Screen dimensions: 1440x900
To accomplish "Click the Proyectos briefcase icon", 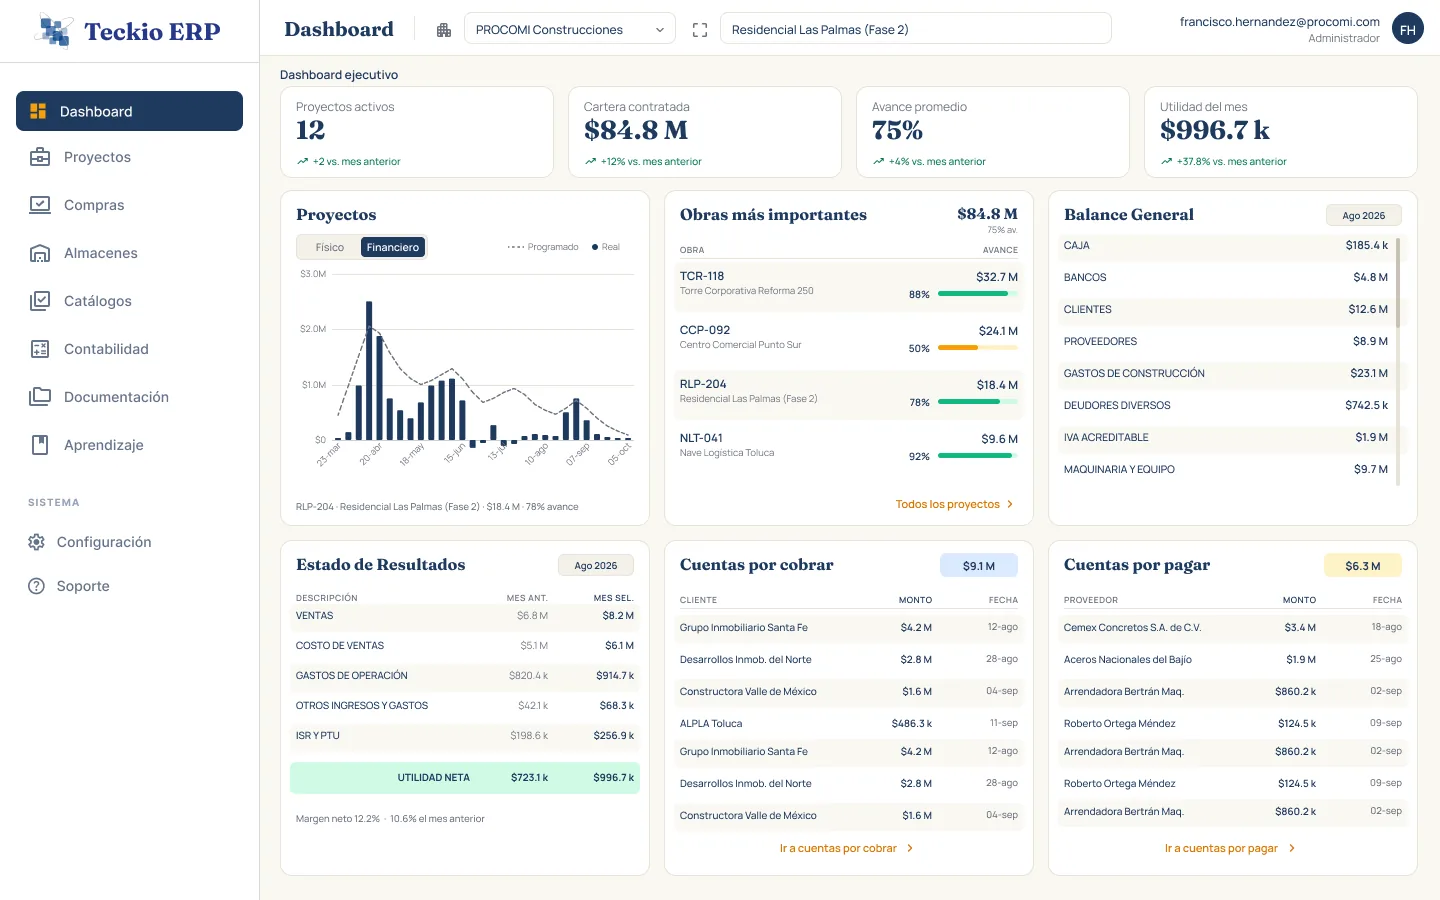I will click(40, 157).
